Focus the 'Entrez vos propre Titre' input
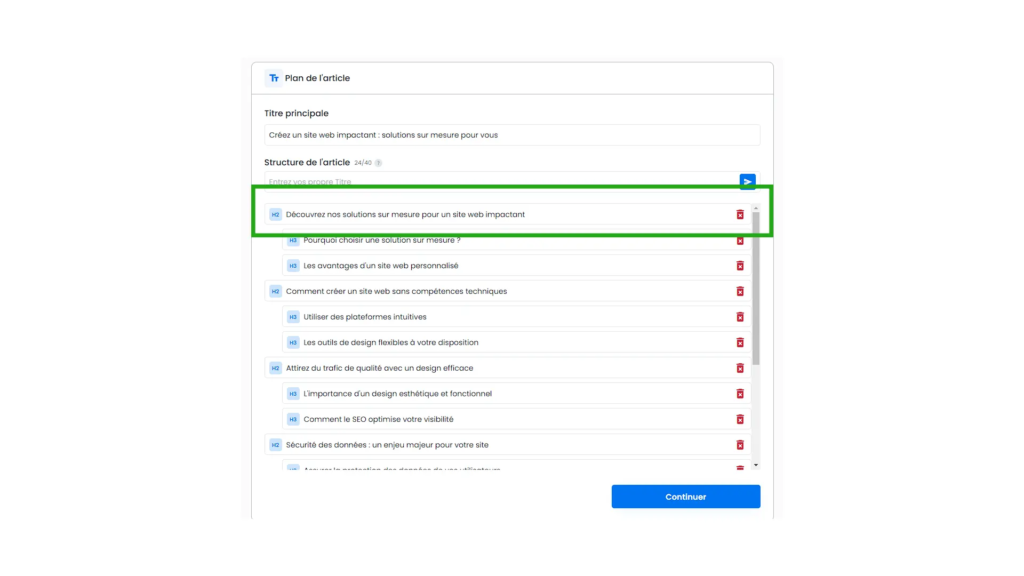1024x576 pixels. tap(501, 182)
